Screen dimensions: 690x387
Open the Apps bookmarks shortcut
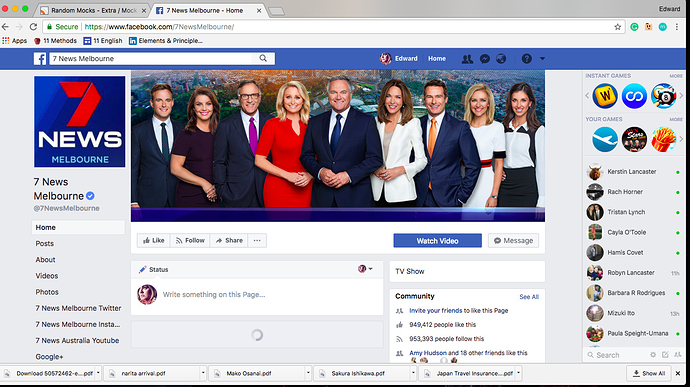click(15, 41)
